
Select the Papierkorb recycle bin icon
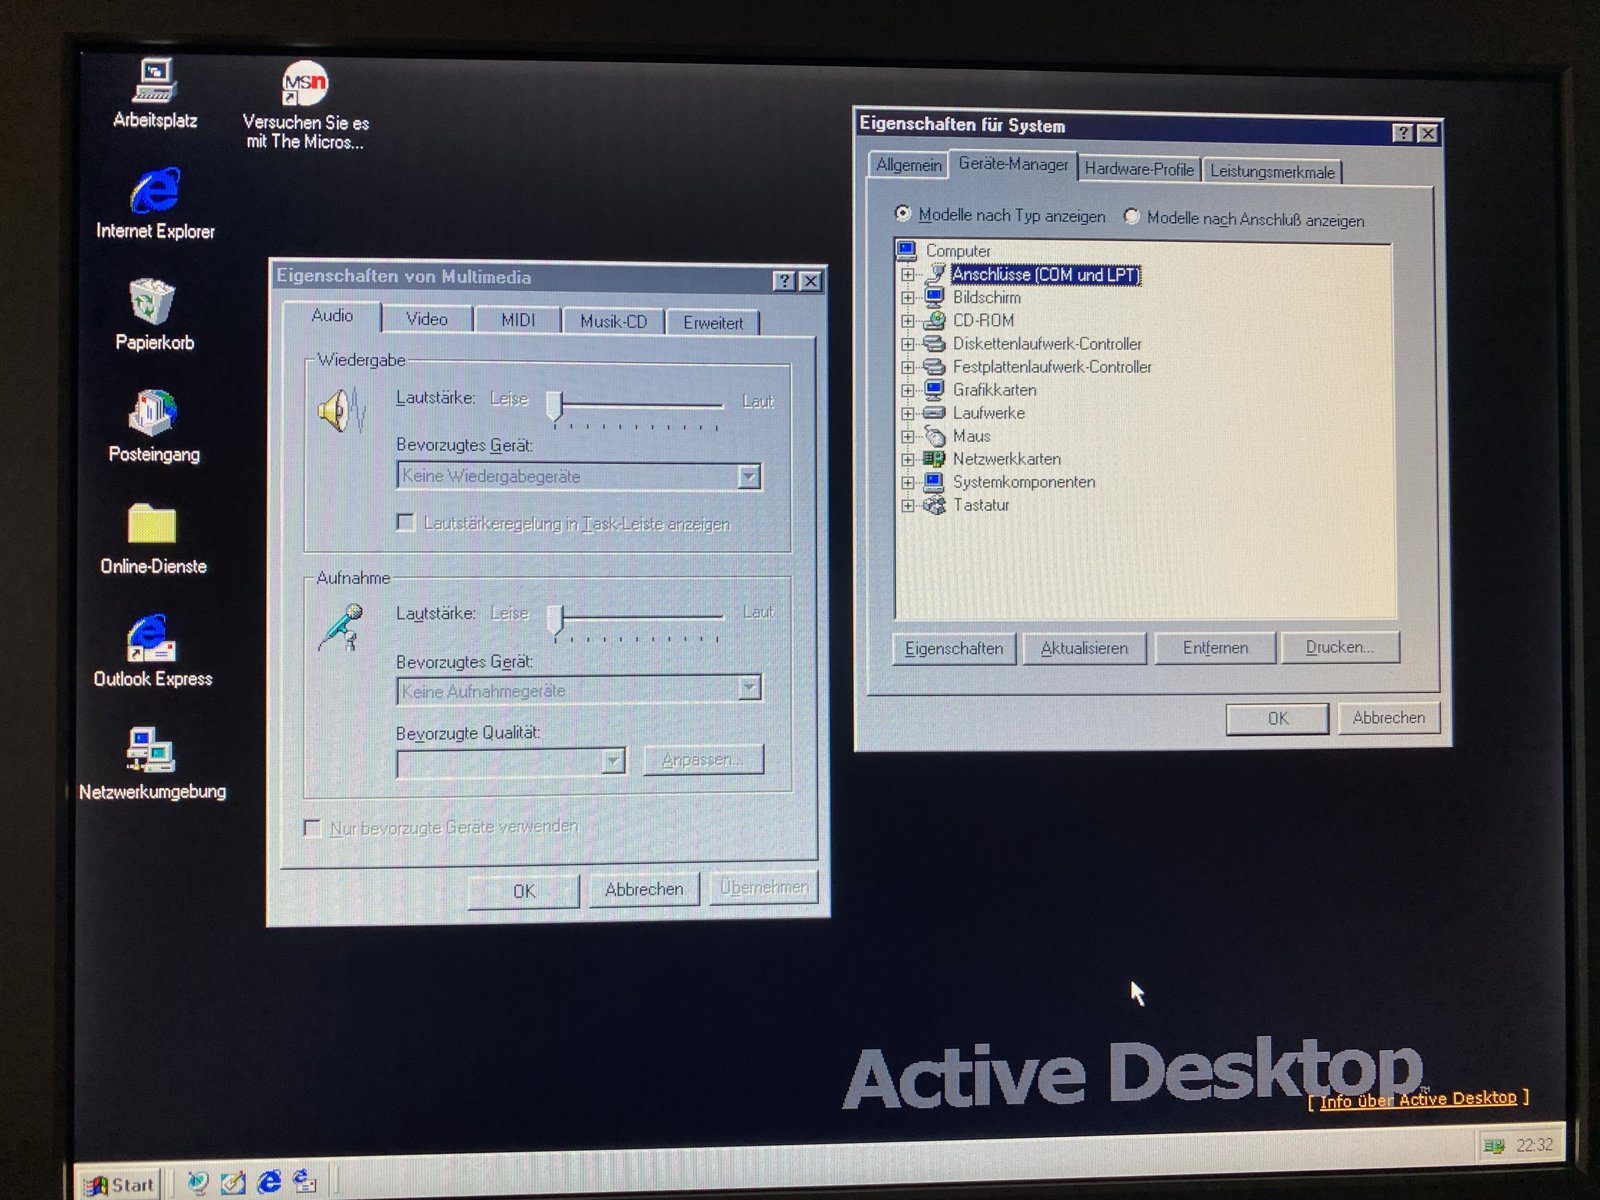tap(154, 314)
